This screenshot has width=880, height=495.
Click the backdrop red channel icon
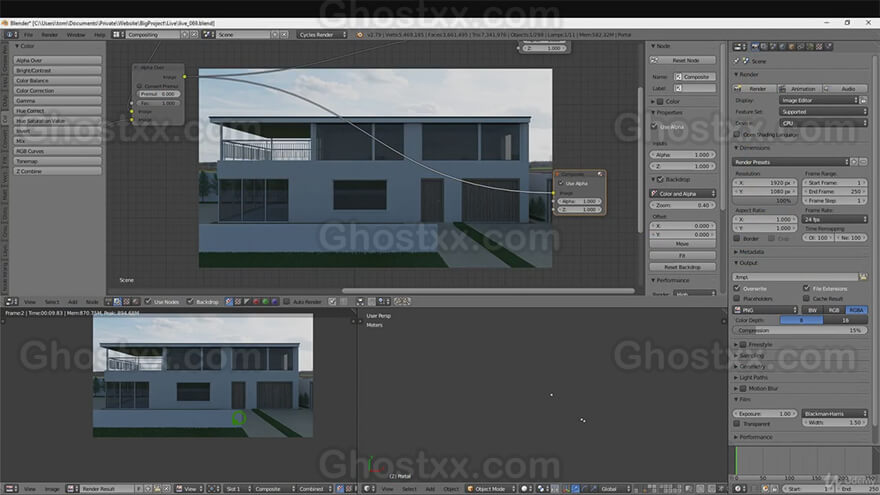pyautogui.click(x=256, y=302)
